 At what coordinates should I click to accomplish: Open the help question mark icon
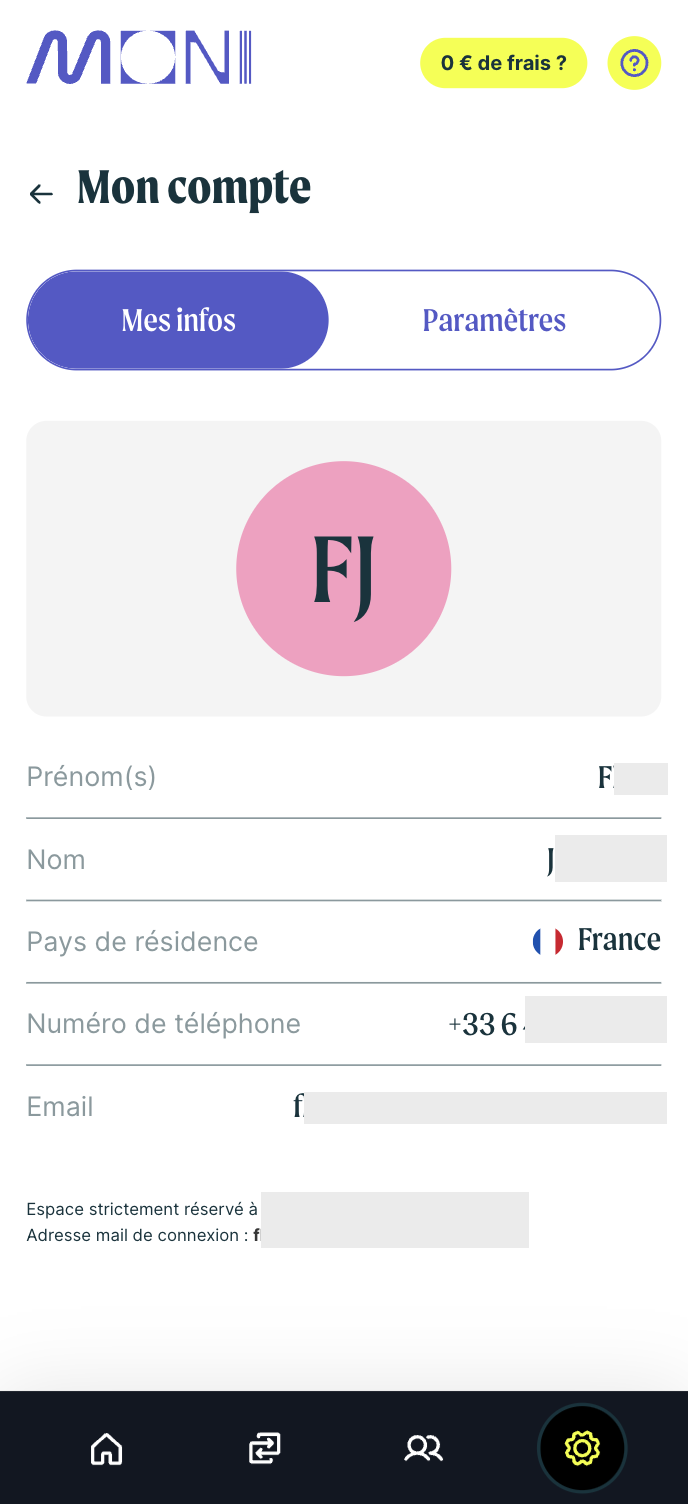pos(634,63)
